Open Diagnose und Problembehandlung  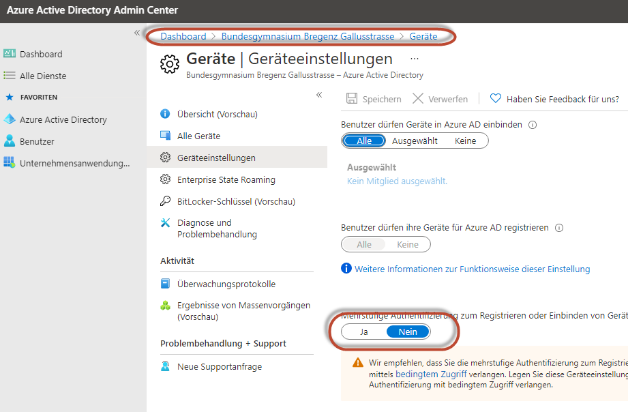tap(217, 228)
